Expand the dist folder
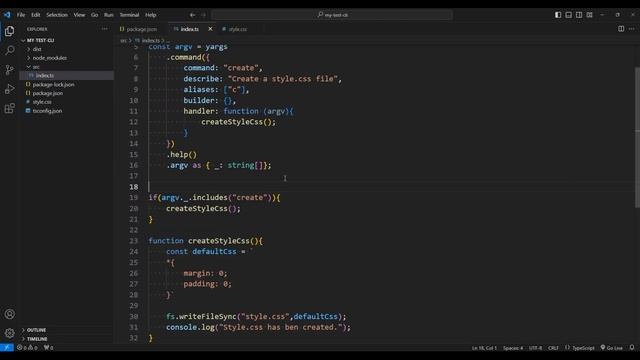640x360 pixels. (37, 49)
